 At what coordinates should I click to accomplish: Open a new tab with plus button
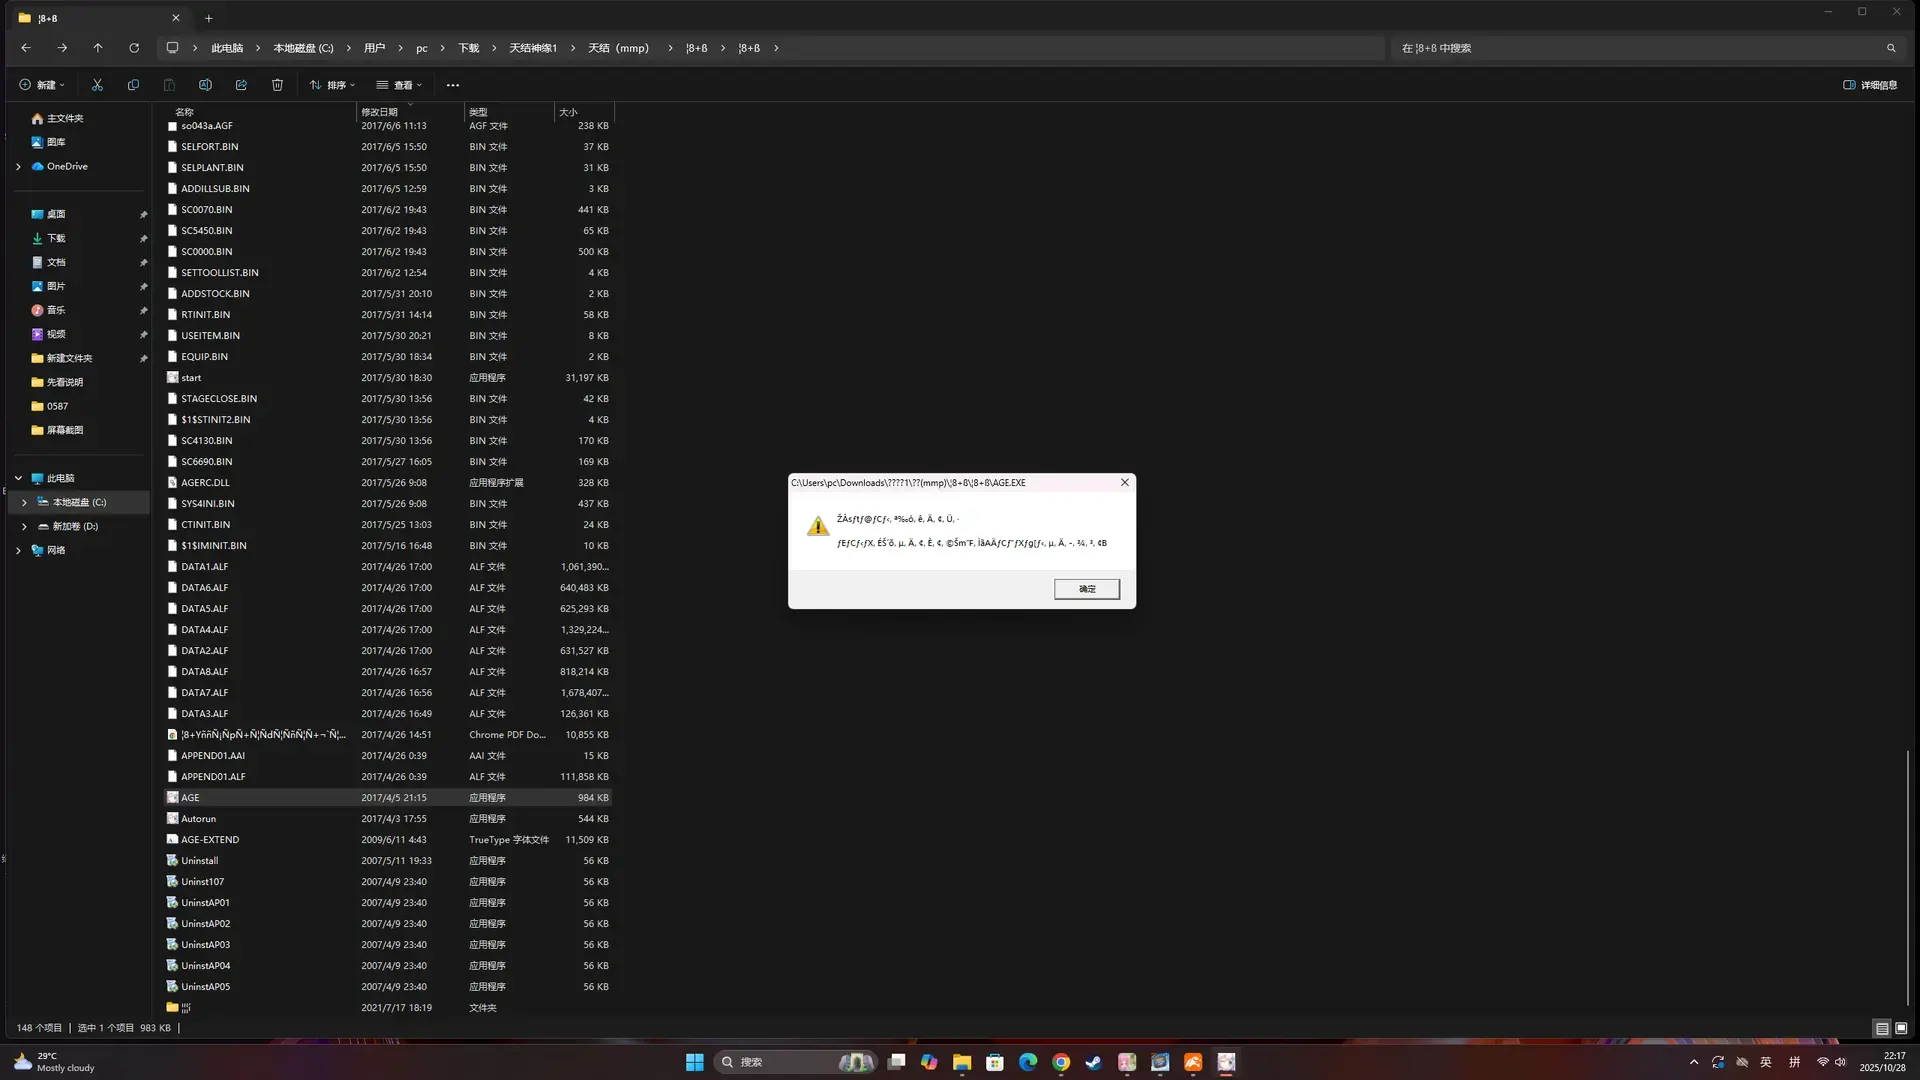(x=208, y=18)
